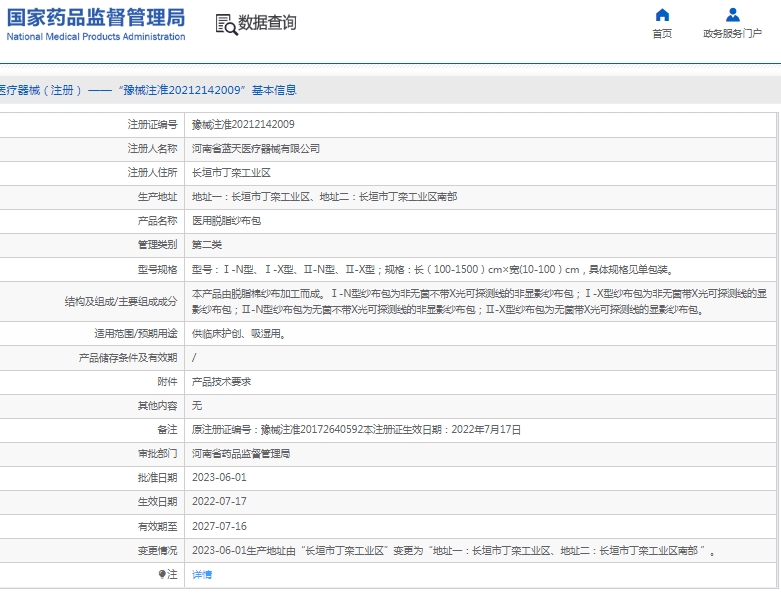Click the 生产地址 row label
The image size is (781, 594).
tap(157, 197)
